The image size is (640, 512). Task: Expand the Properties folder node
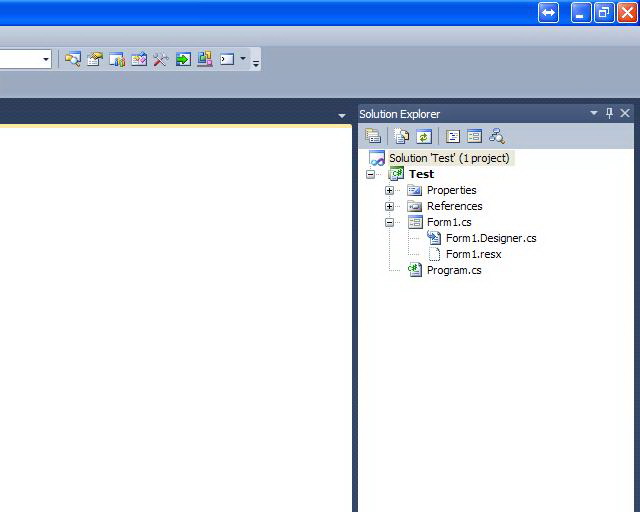pyautogui.click(x=389, y=190)
